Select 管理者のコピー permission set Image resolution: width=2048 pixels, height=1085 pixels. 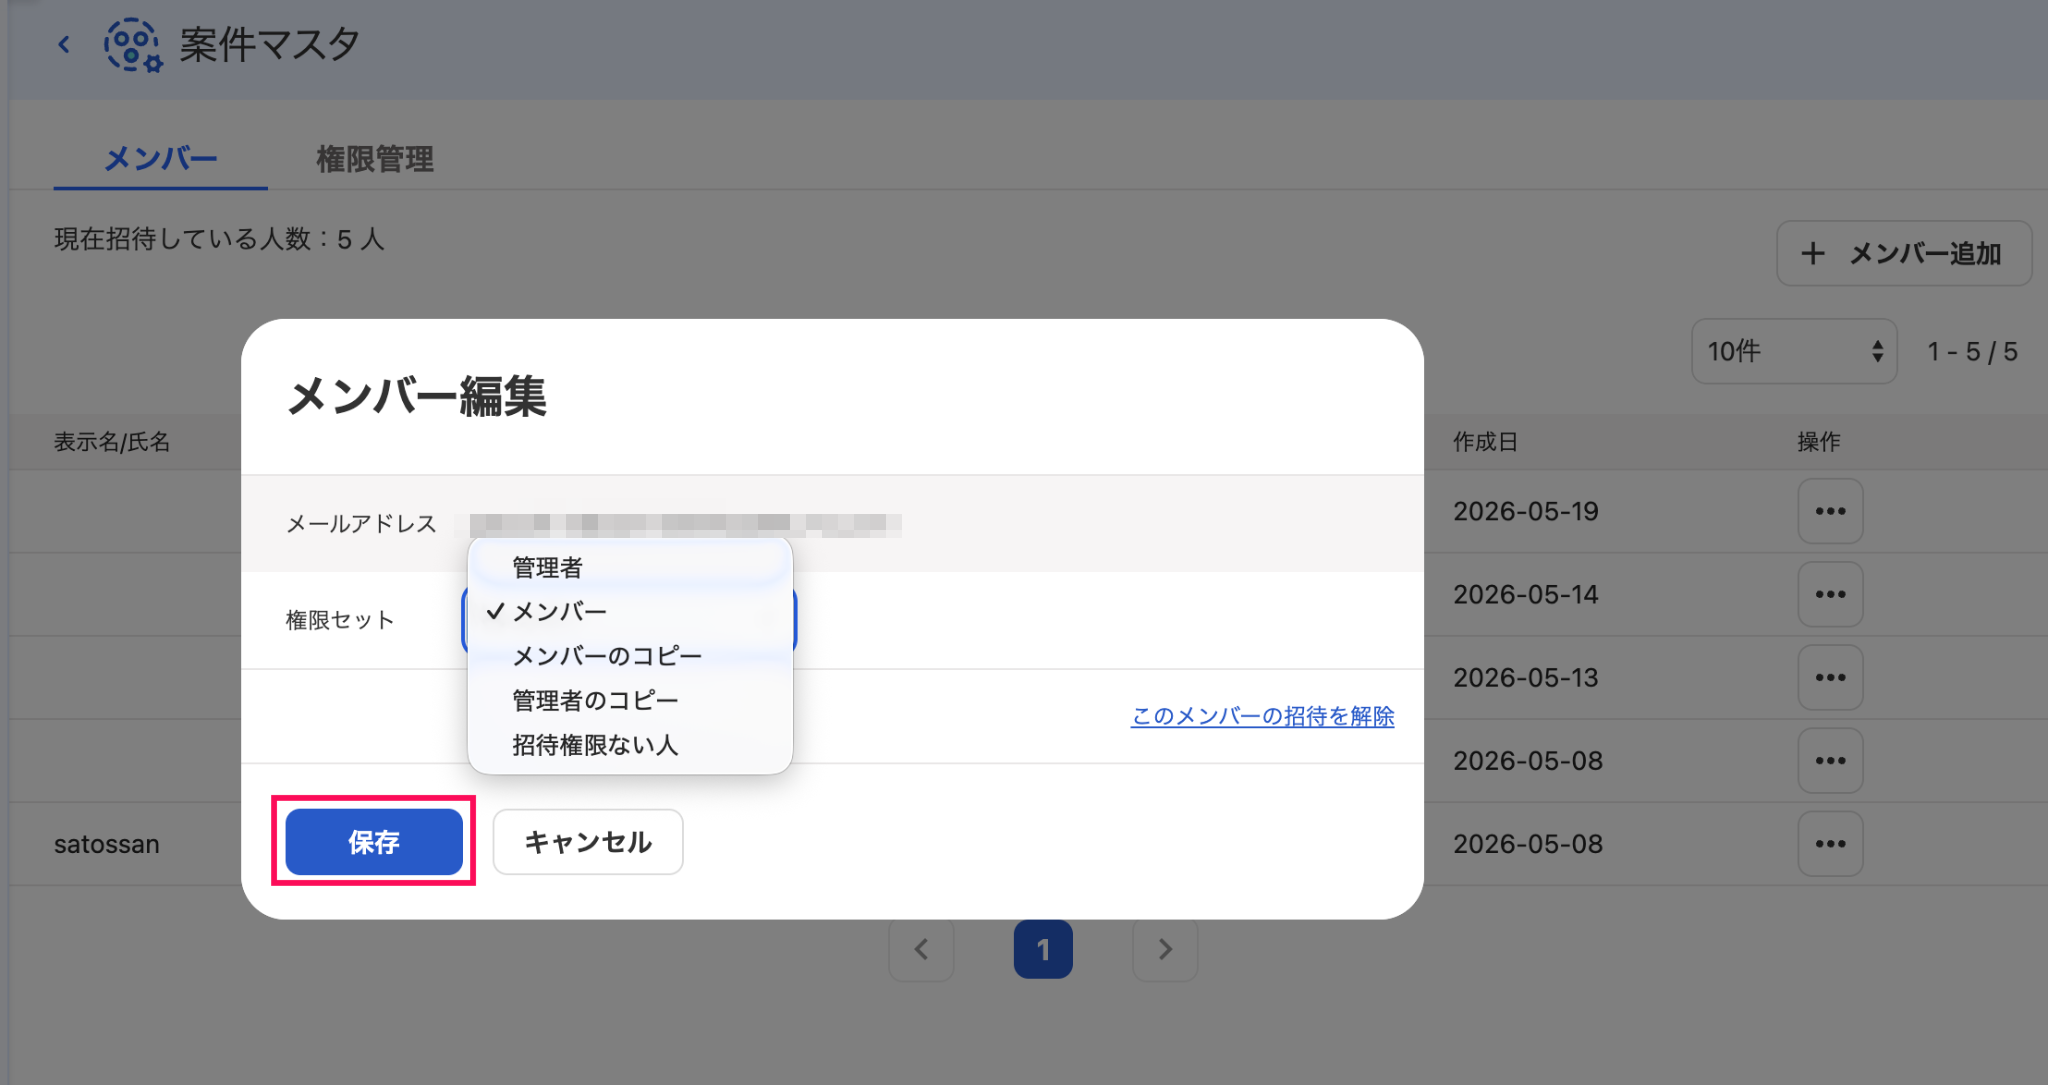630,700
